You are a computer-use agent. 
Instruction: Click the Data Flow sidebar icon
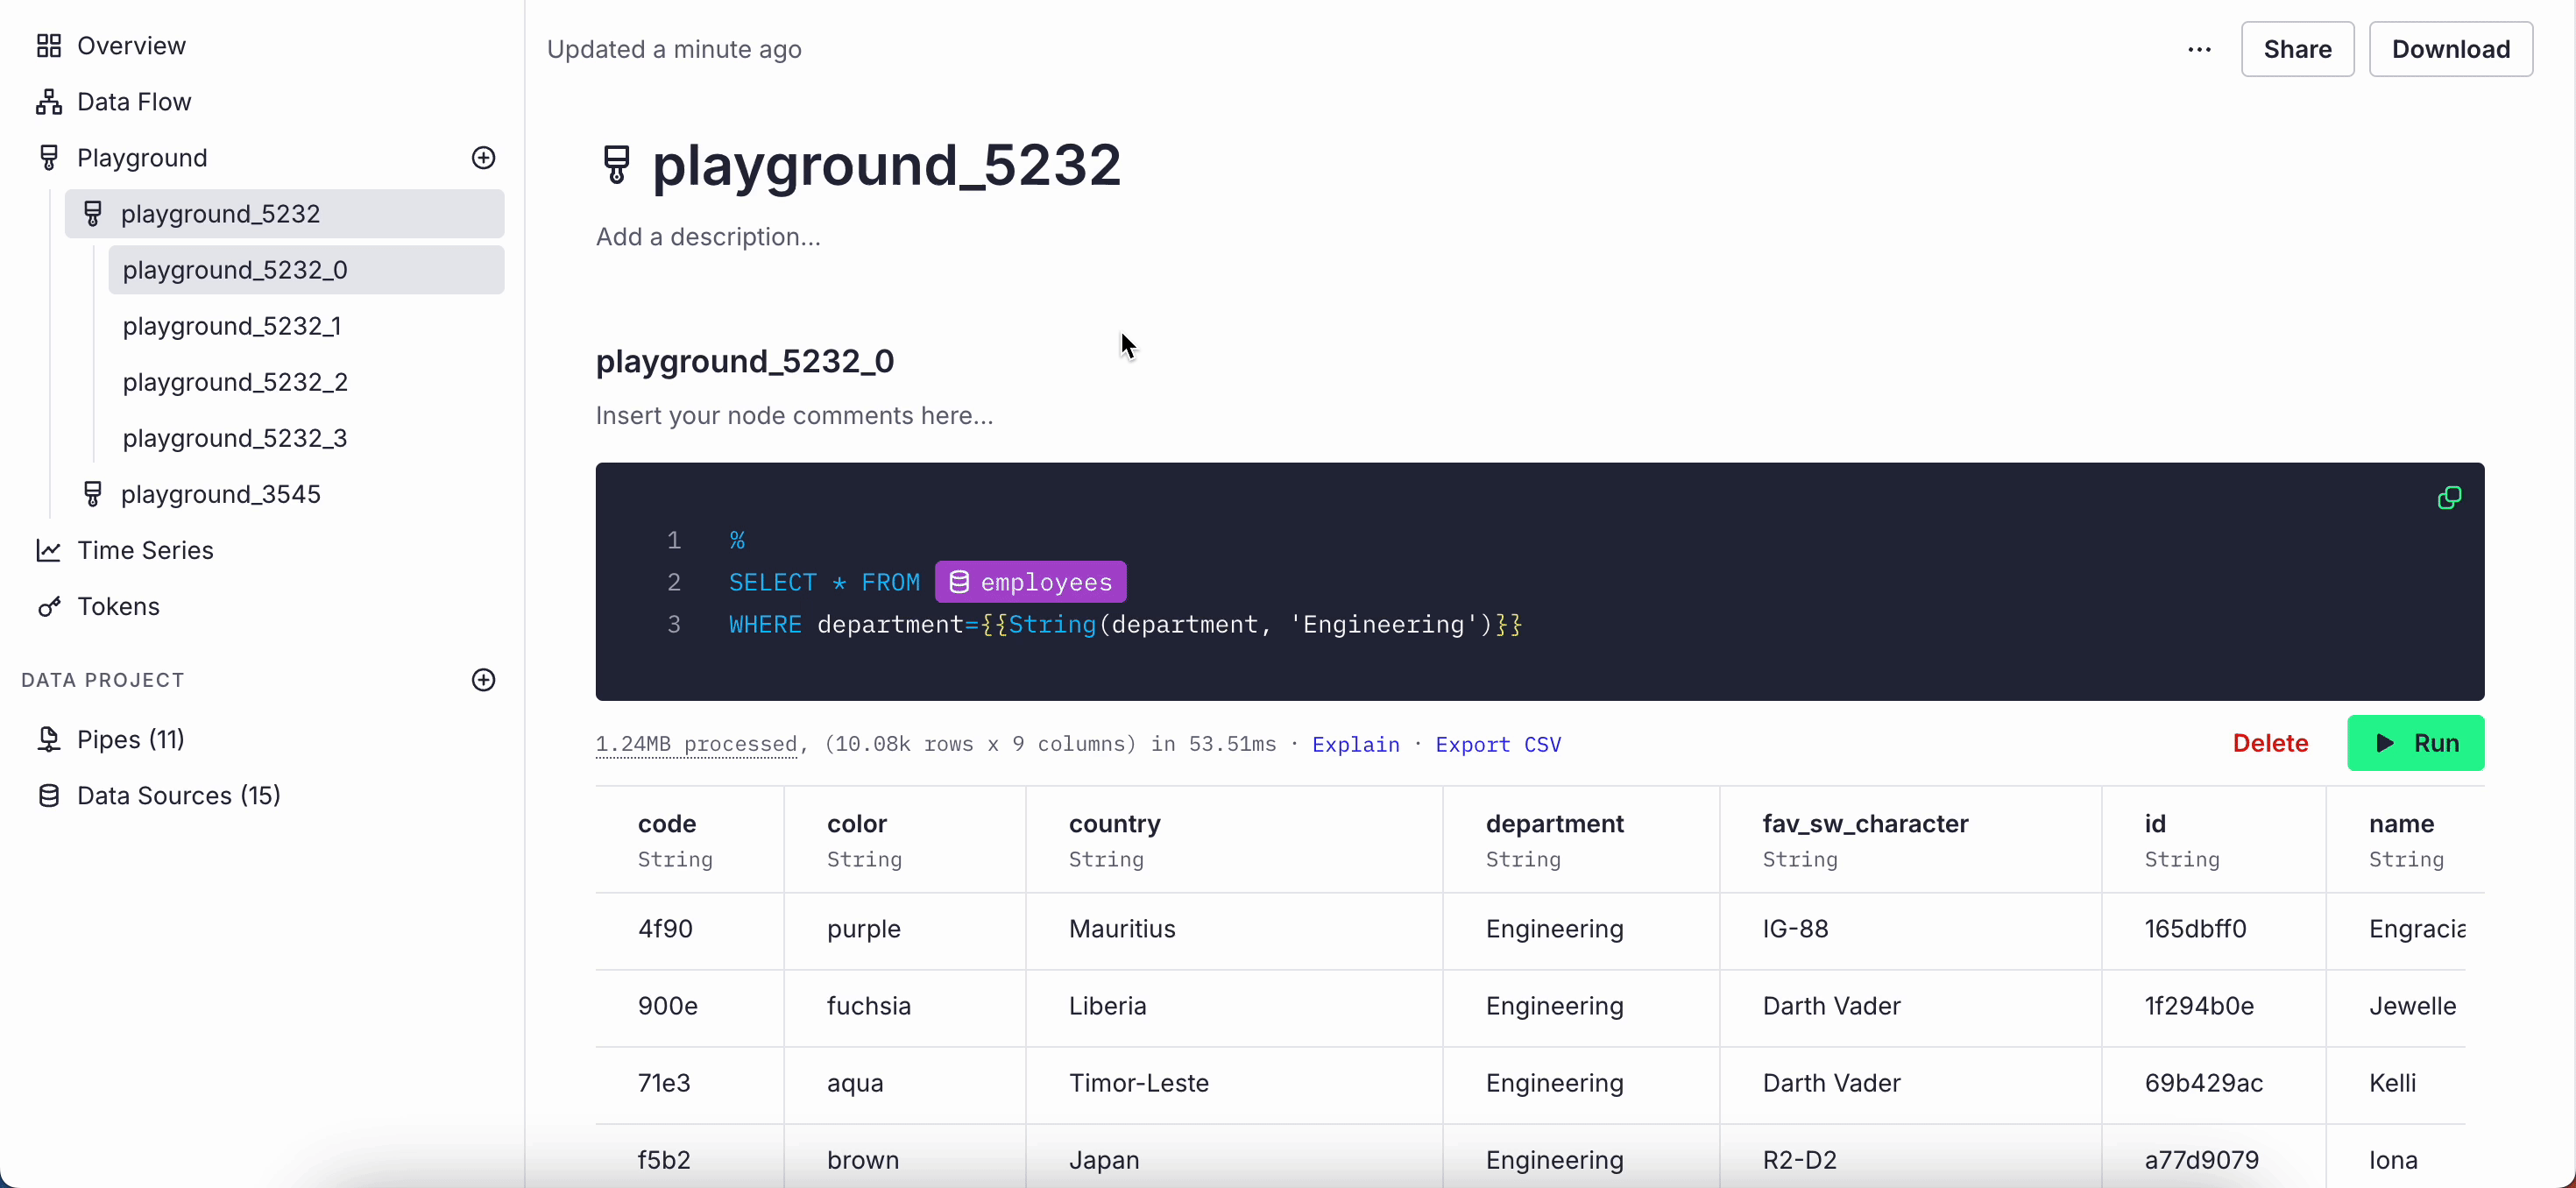pos(48,102)
